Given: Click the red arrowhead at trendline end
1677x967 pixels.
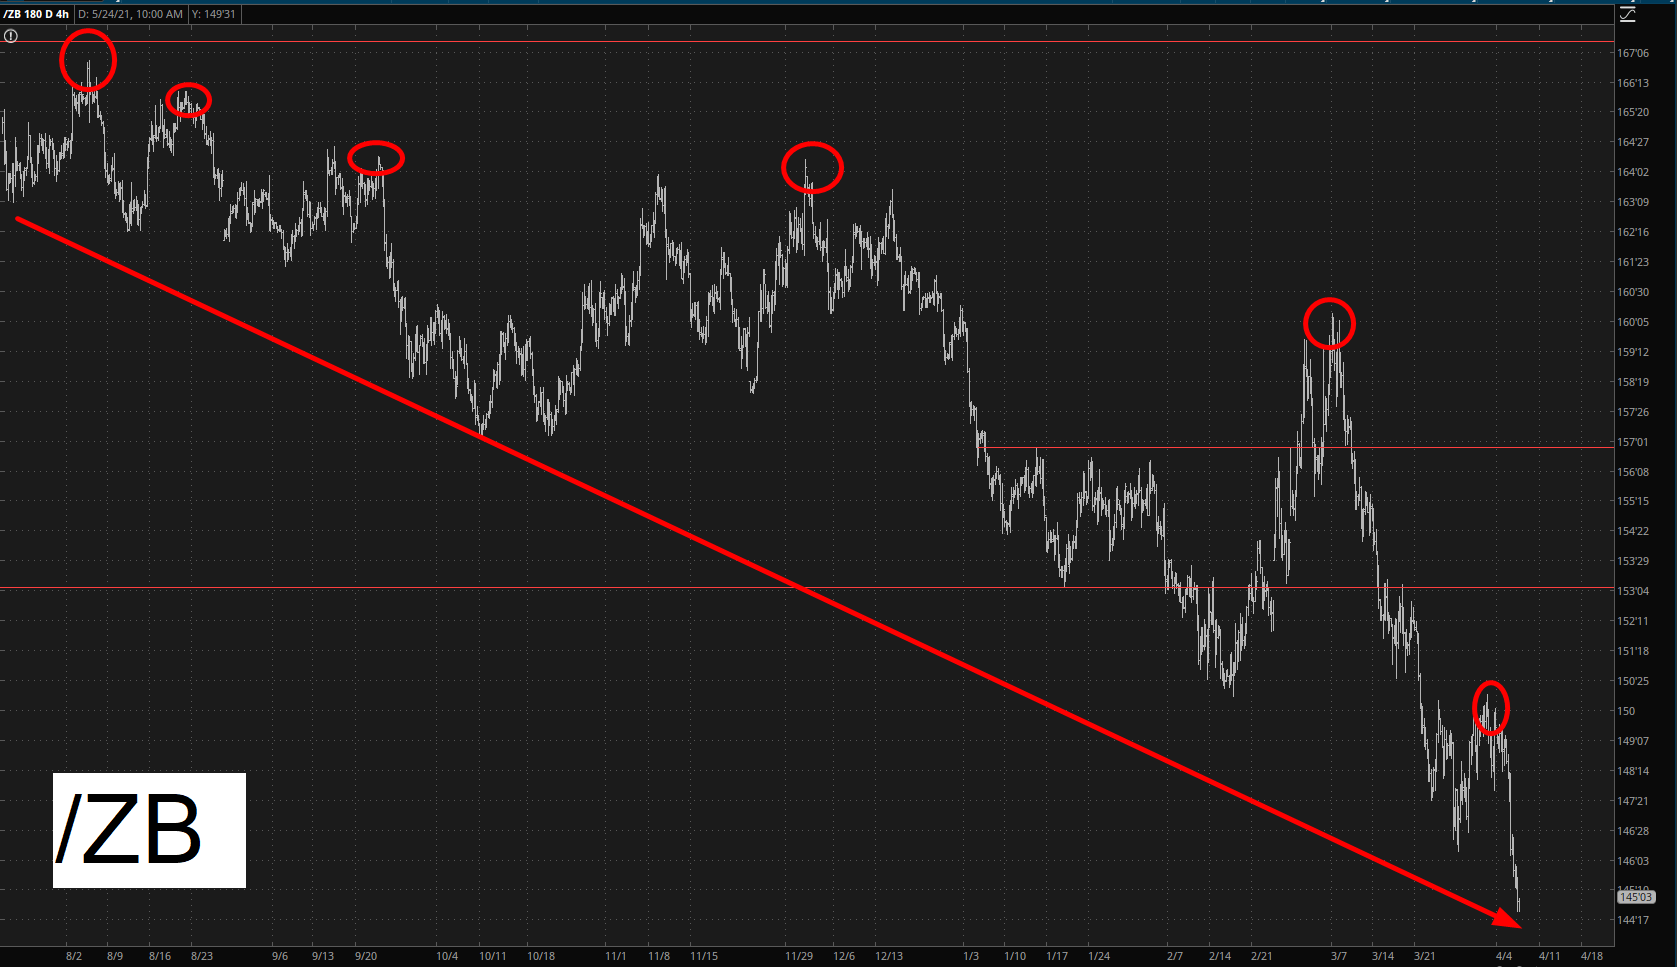Looking at the screenshot, I should [x=1507, y=920].
